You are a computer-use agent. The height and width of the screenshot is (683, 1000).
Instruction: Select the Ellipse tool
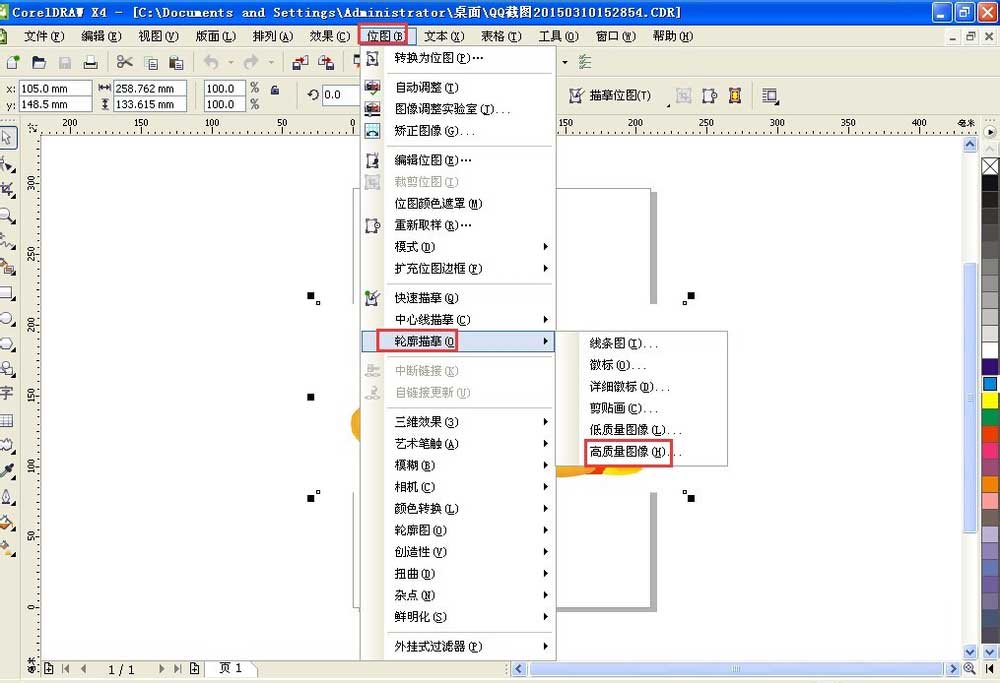(8, 319)
